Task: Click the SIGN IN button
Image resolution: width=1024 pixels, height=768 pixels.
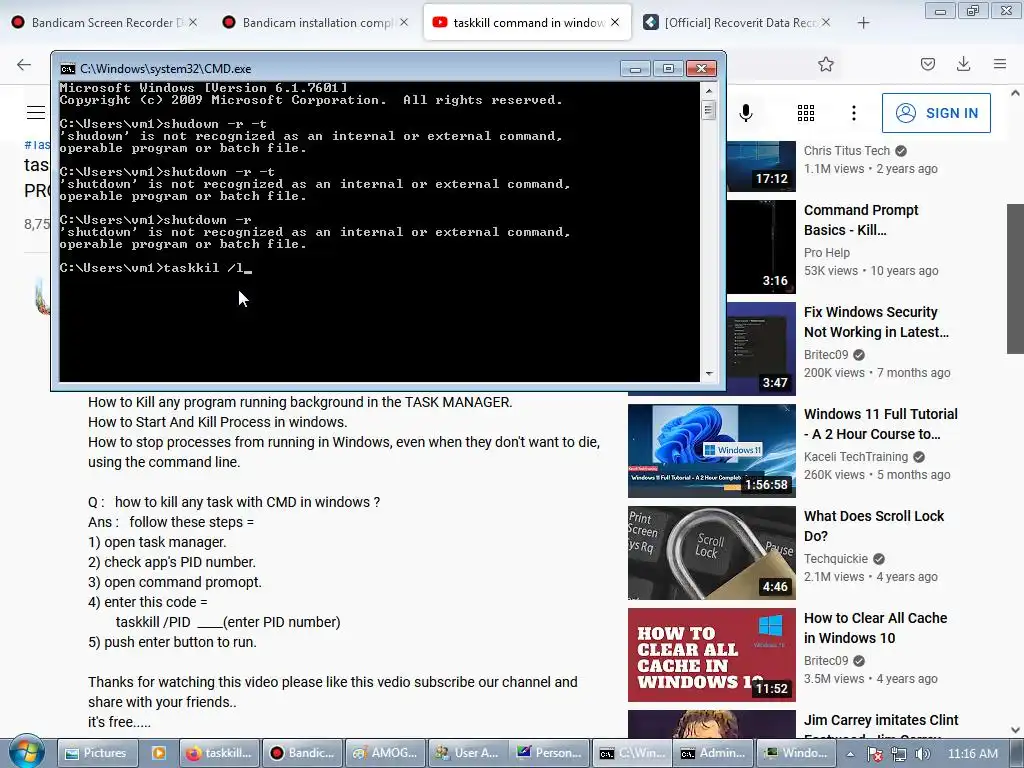Action: [x=936, y=113]
